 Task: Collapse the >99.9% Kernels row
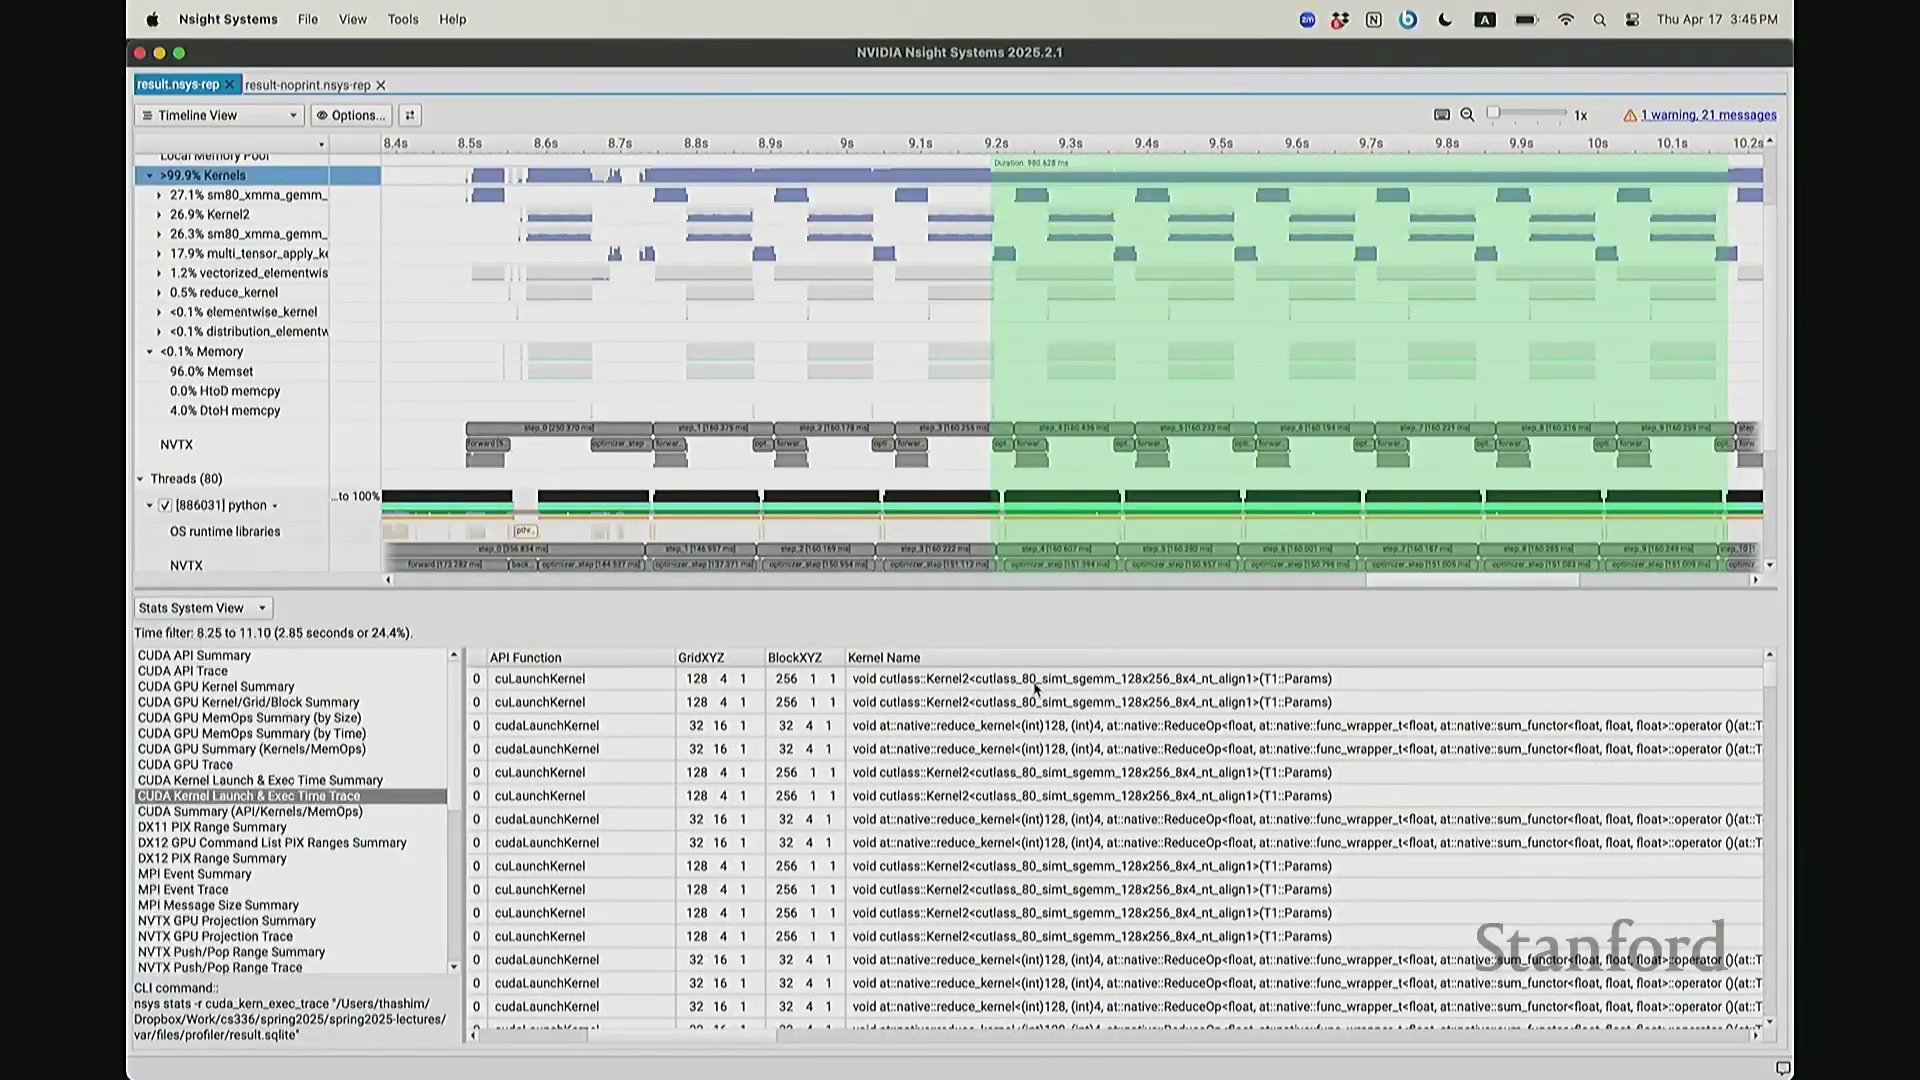[150, 176]
